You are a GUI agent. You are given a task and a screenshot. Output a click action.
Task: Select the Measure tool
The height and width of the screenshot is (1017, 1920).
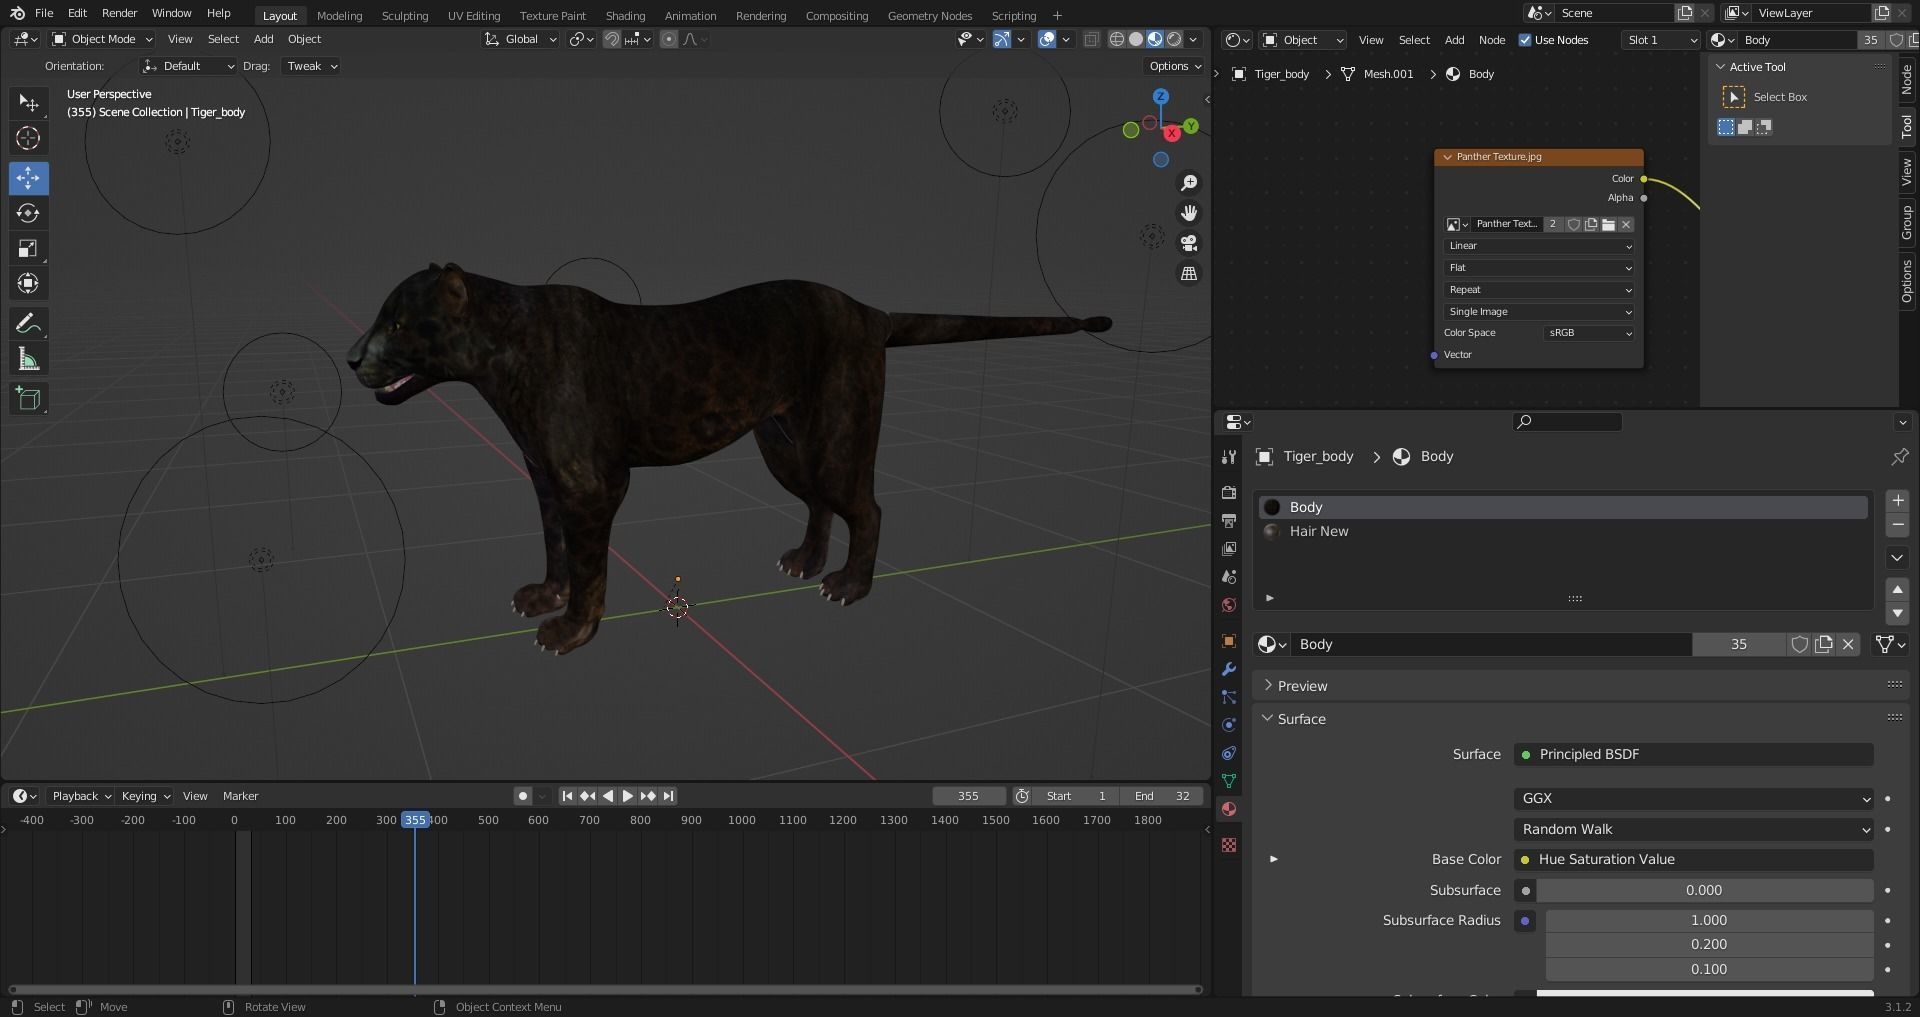coord(28,359)
